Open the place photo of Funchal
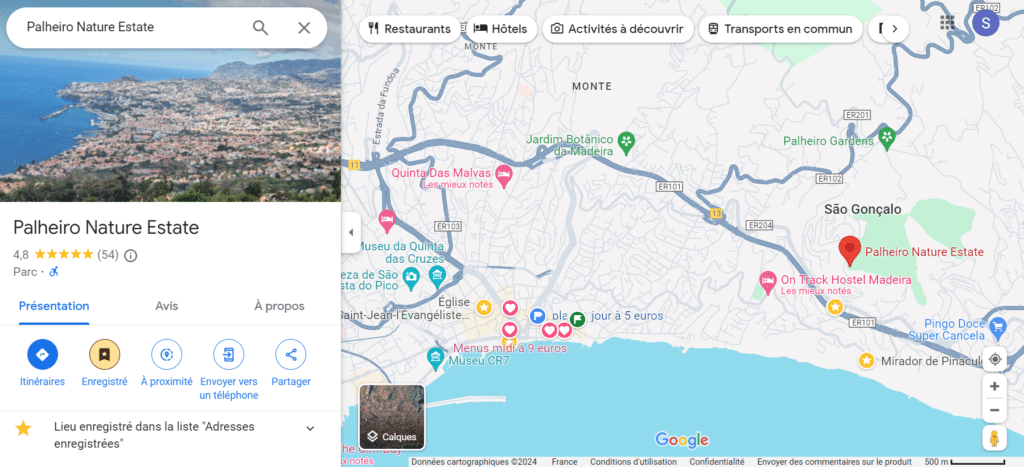Viewport: 1024px width, 467px height. point(170,124)
